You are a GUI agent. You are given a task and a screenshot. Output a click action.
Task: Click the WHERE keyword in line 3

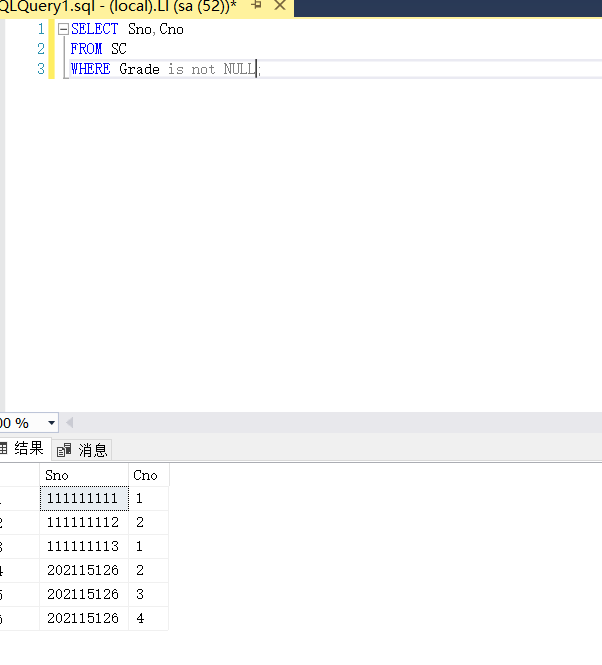[90, 69]
